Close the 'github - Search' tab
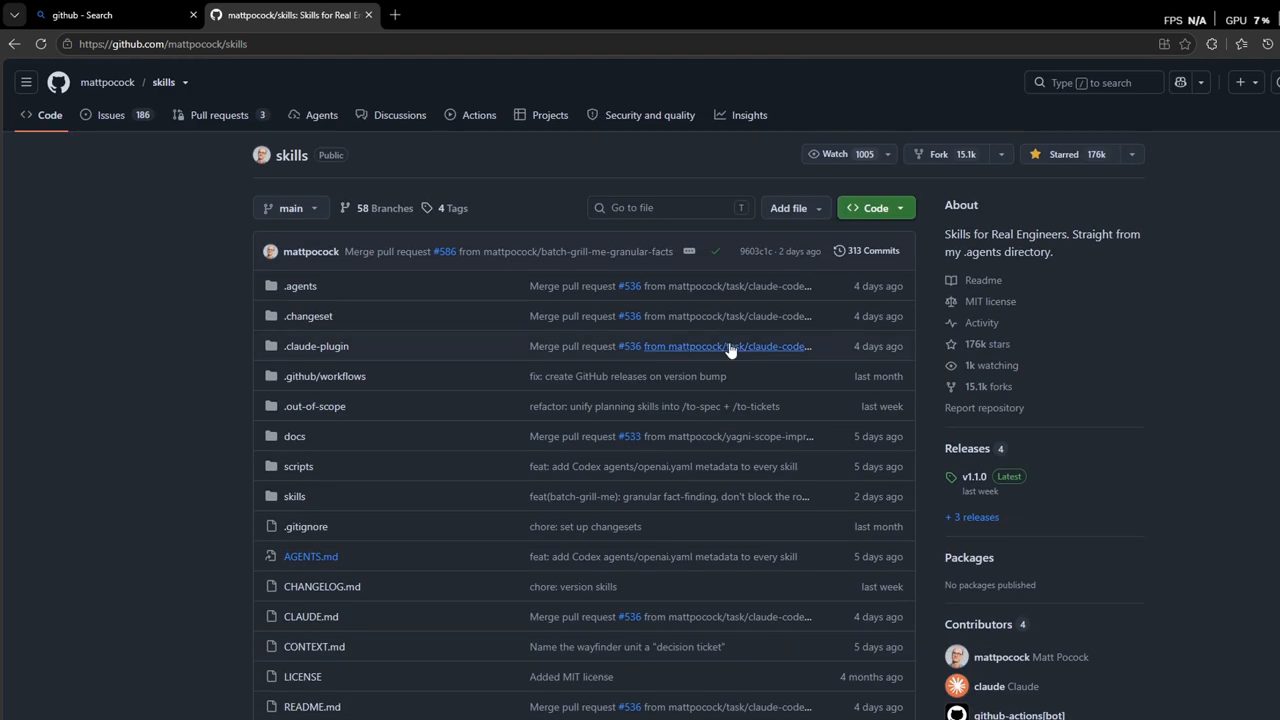 [193, 15]
